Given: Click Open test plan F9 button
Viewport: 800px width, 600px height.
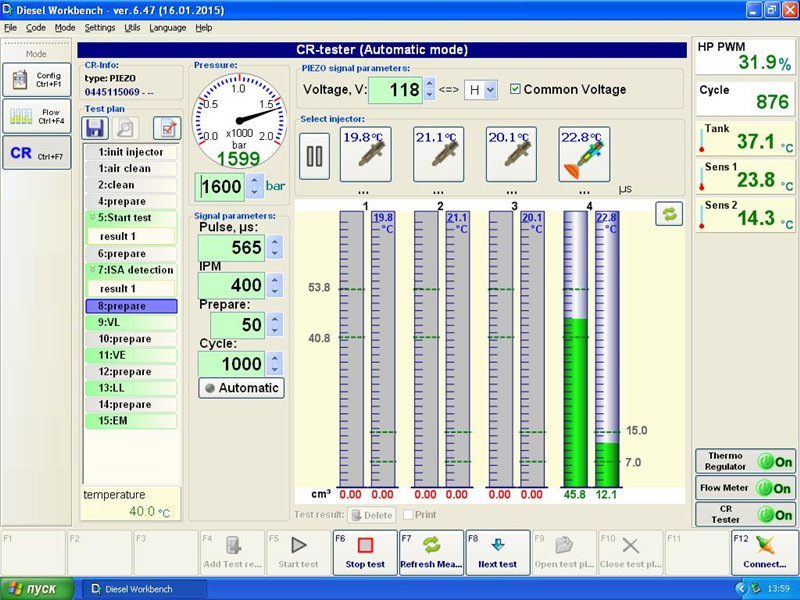Looking at the screenshot, I should coord(564,553).
